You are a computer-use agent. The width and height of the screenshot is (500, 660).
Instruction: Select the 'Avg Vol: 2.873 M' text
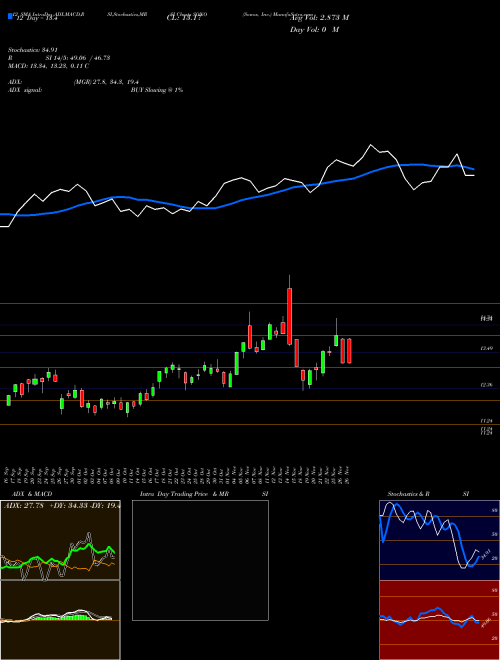tap(319, 18)
